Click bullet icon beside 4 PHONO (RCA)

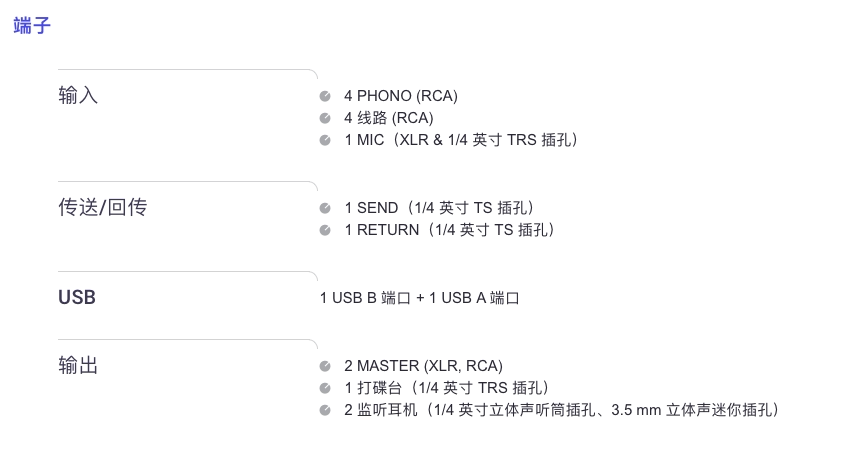[325, 96]
